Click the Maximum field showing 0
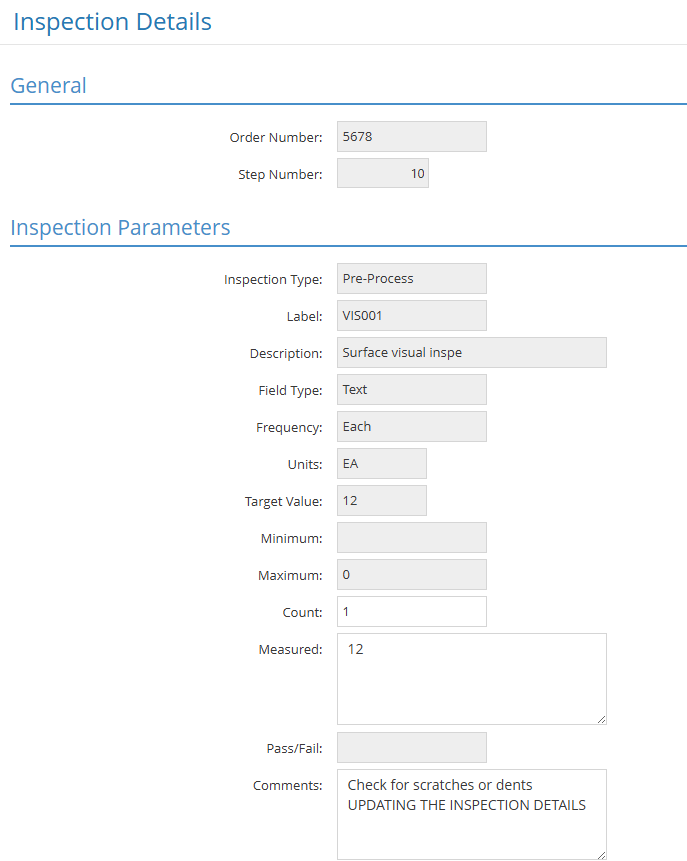This screenshot has height=861, width=687. (411, 575)
